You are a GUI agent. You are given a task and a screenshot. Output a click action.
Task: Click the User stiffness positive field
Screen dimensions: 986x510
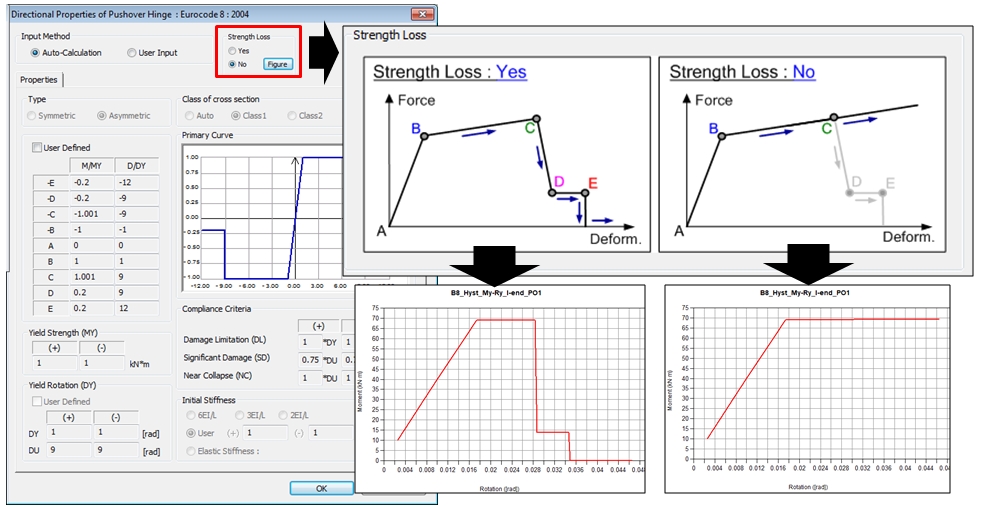[266, 433]
